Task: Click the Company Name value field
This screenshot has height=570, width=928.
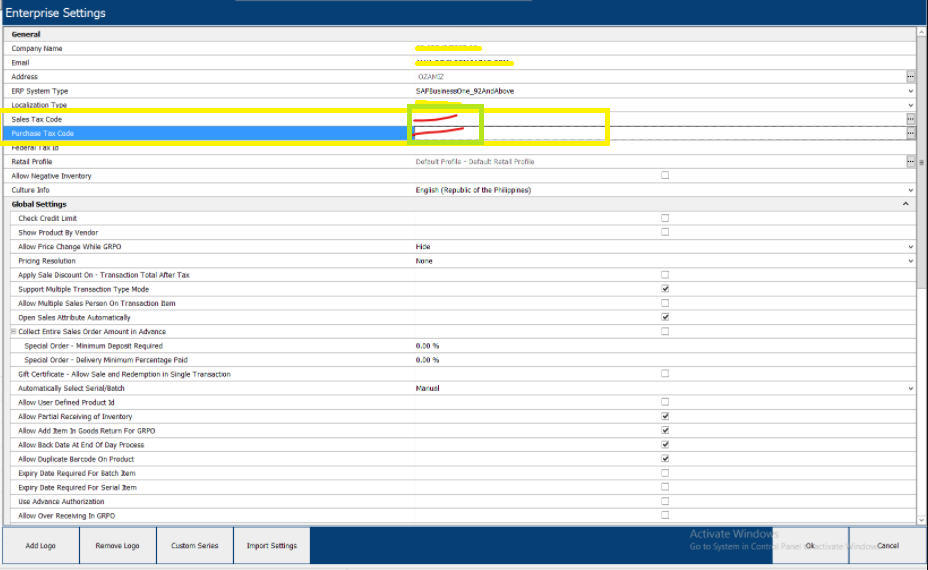Action: (x=665, y=49)
